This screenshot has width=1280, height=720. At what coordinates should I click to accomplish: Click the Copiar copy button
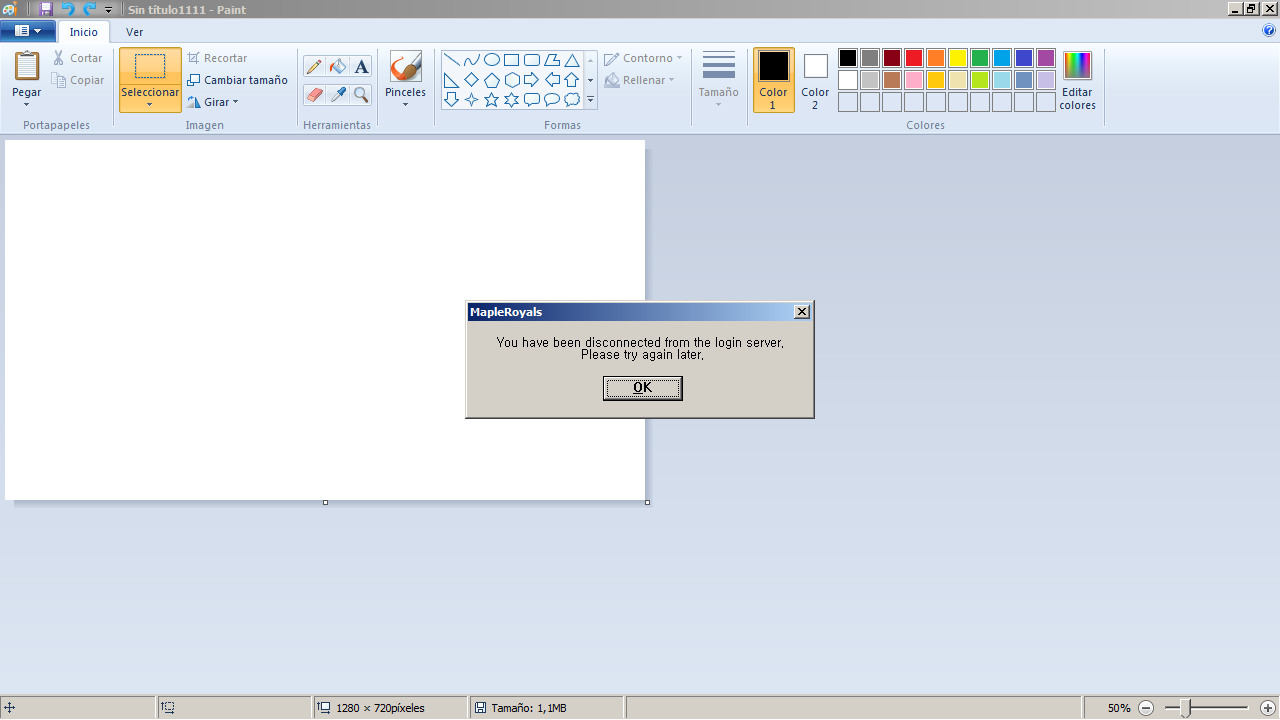[x=79, y=80]
